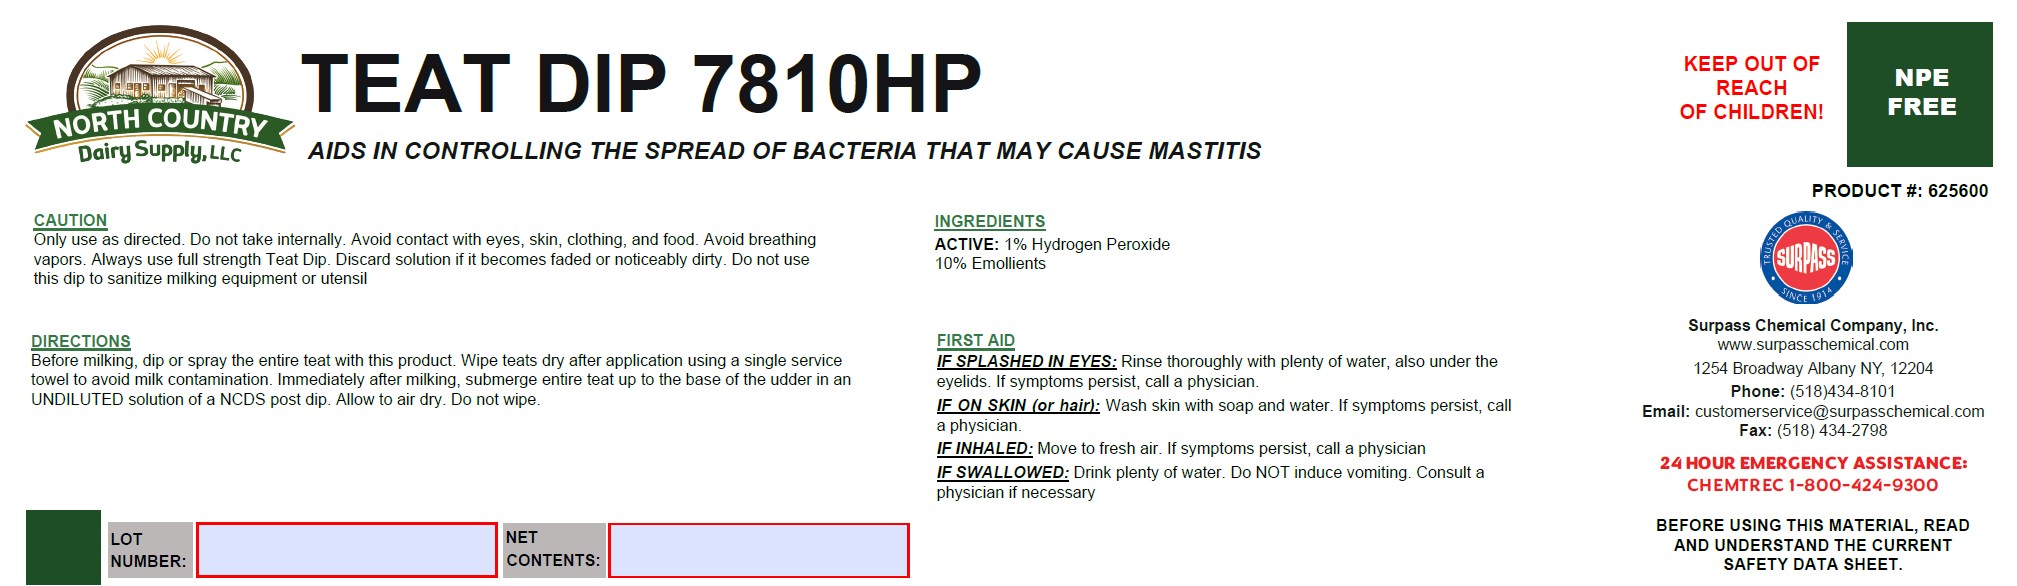The height and width of the screenshot is (586, 2017).
Task: Click the FIRST AID section heading
Action: (x=975, y=340)
